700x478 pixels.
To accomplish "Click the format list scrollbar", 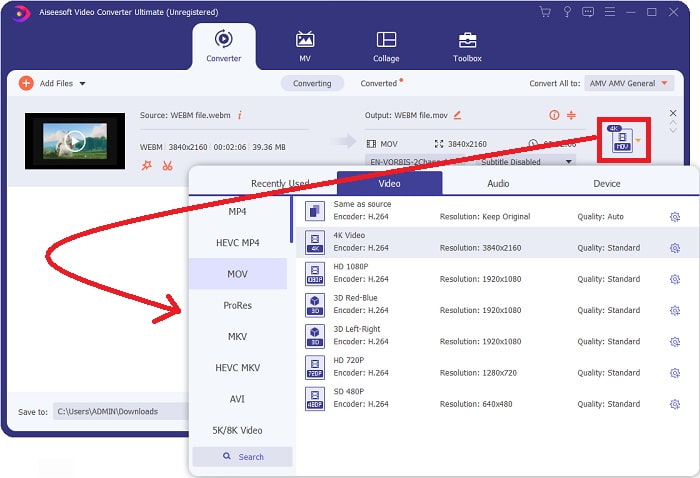I will pyautogui.click(x=291, y=219).
